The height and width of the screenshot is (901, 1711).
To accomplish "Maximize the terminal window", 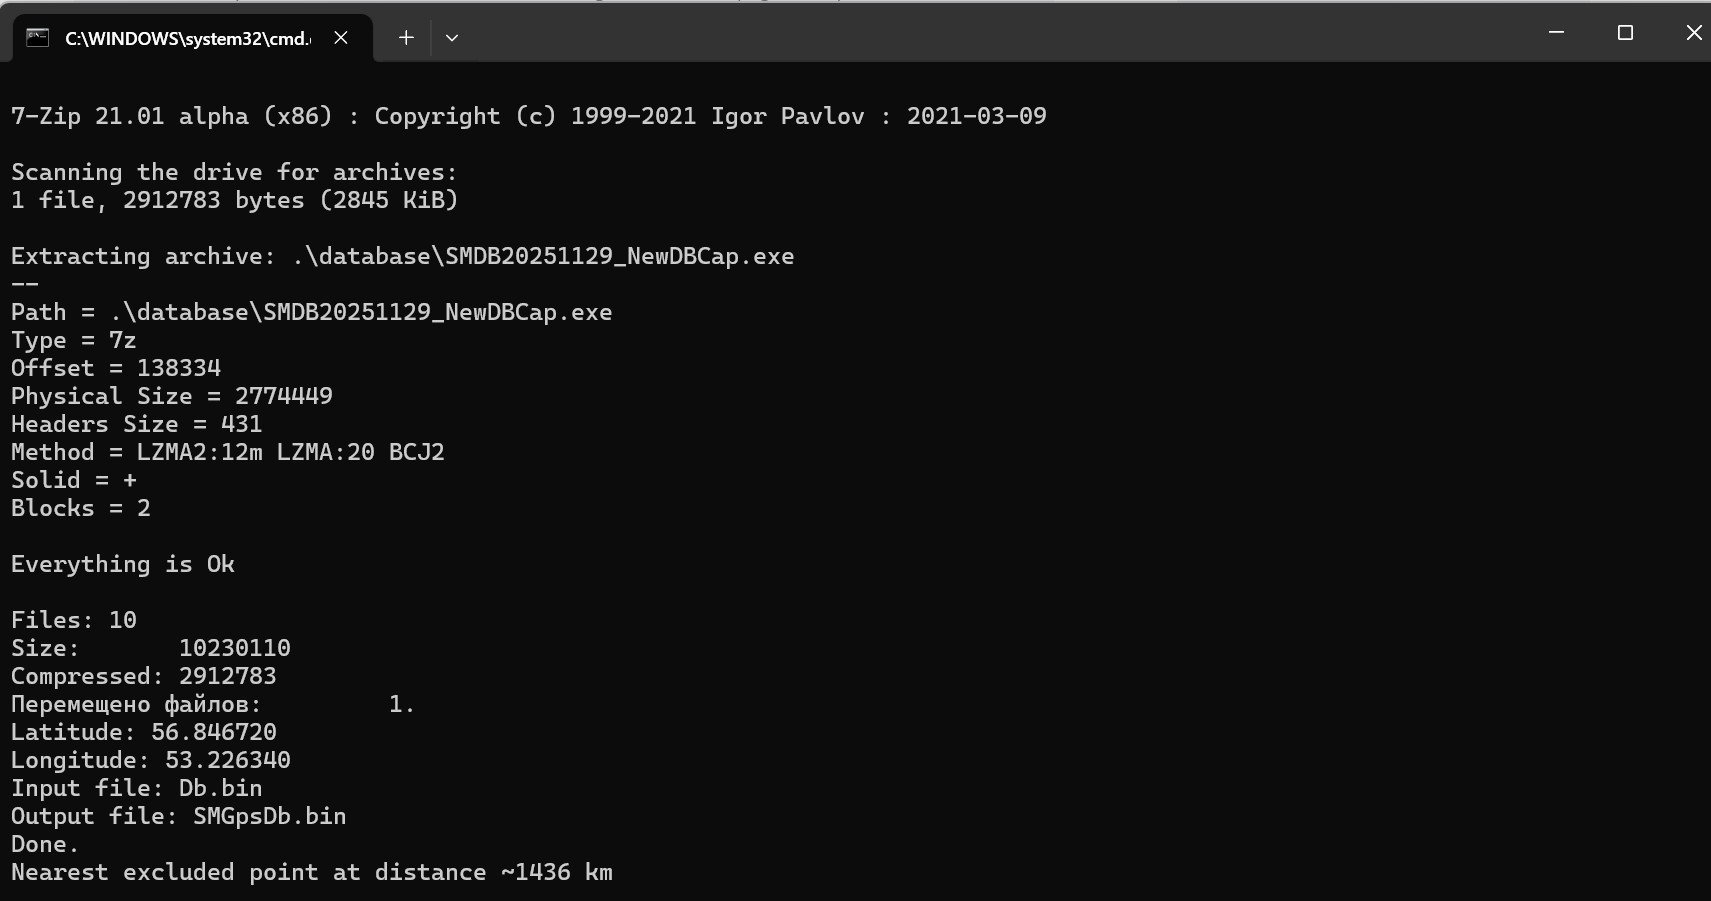I will 1625,33.
